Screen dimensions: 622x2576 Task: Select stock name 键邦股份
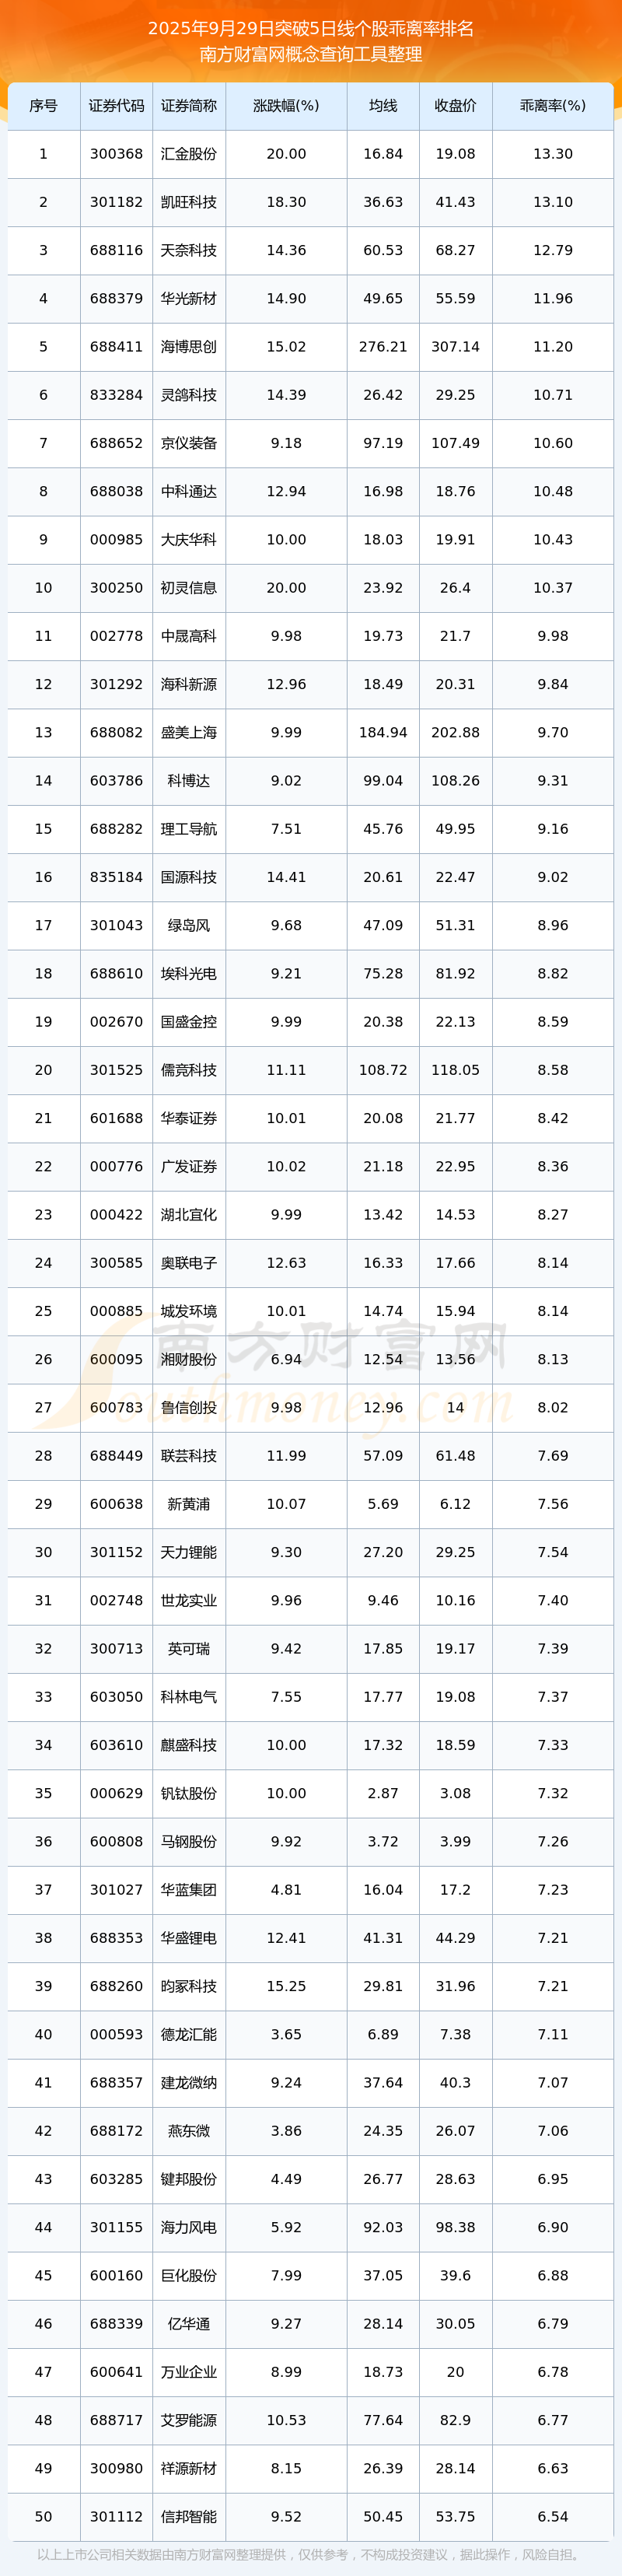coord(189,2180)
